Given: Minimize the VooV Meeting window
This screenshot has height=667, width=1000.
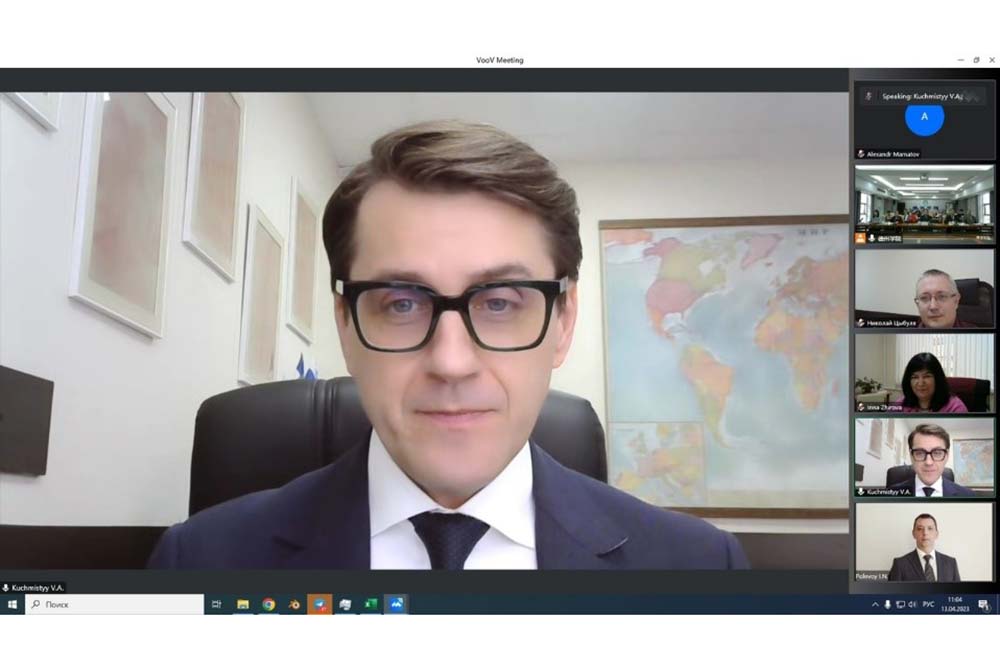Looking at the screenshot, I should click(x=960, y=60).
